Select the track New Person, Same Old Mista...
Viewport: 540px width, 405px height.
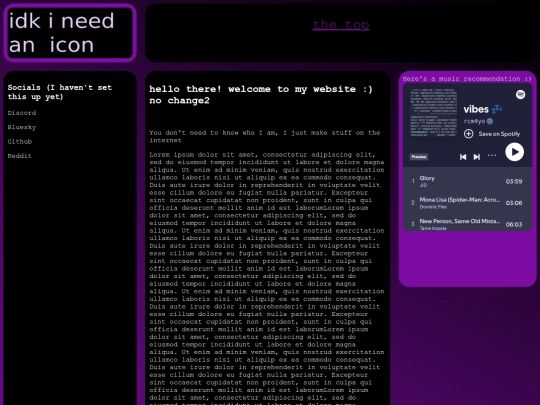click(468, 223)
